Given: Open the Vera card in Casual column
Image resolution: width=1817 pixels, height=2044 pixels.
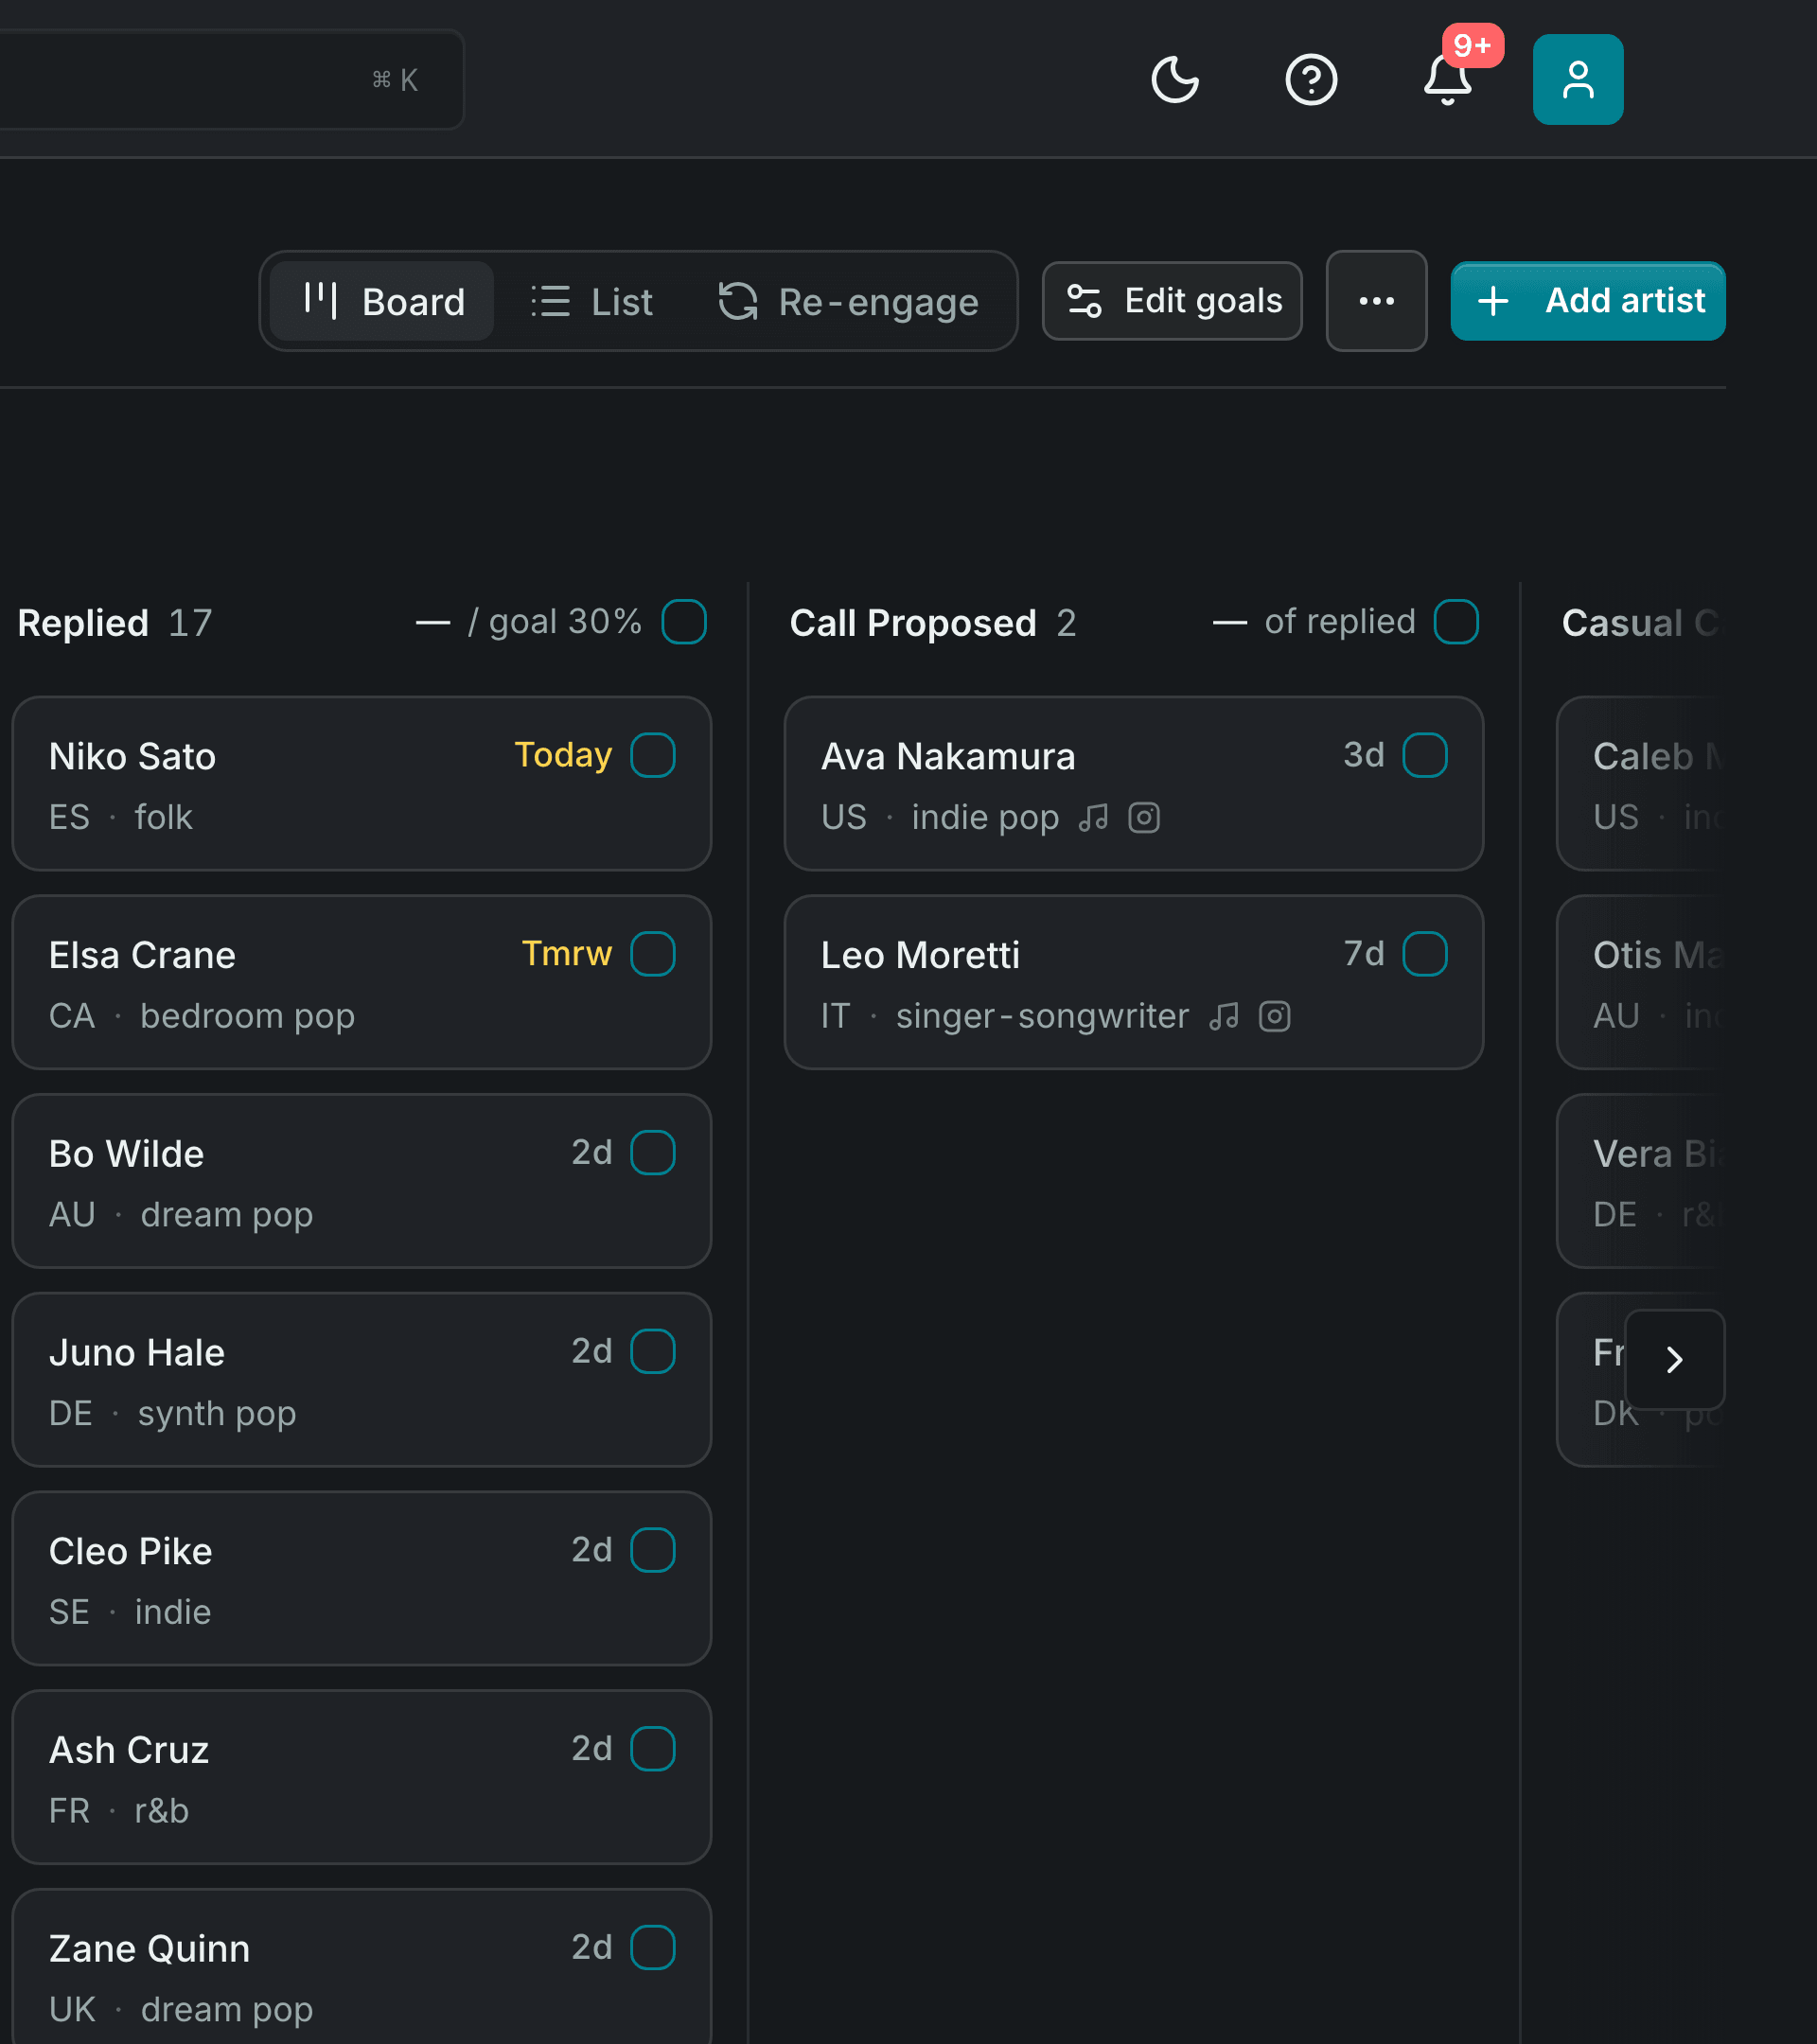Looking at the screenshot, I should [1641, 1182].
